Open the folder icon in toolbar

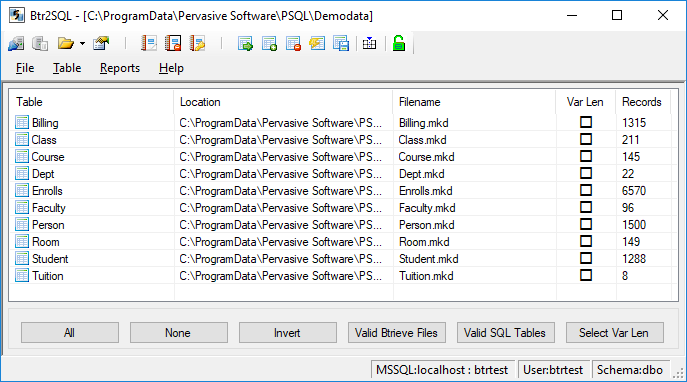[66, 43]
